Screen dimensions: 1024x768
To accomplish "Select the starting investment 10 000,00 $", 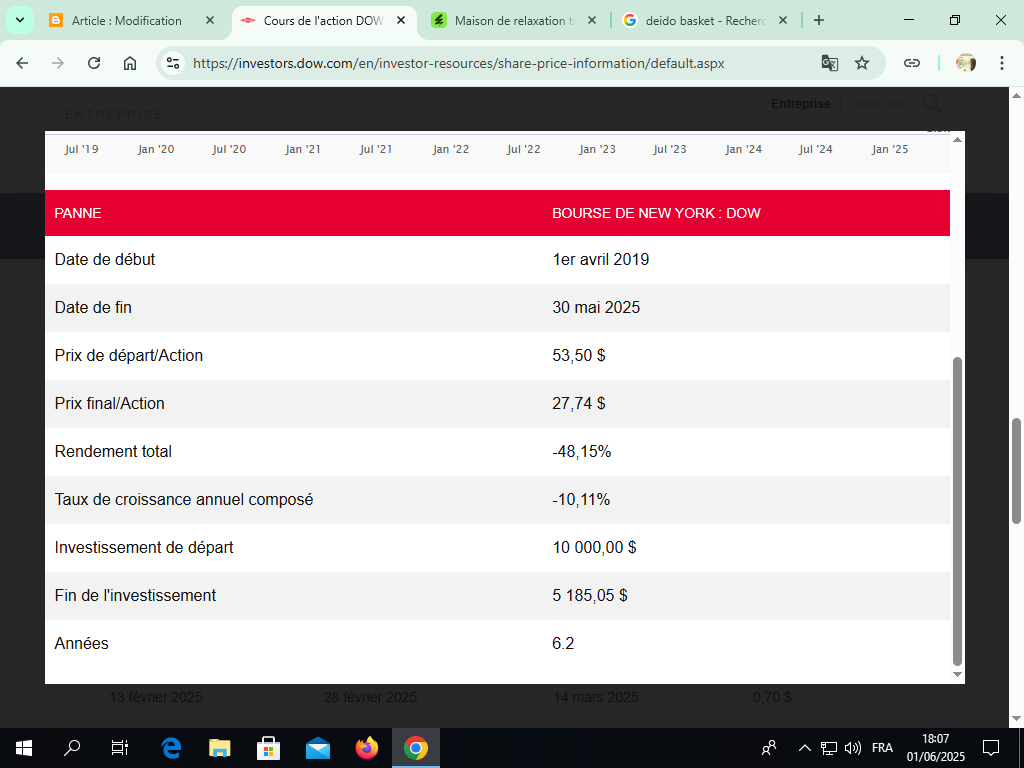I will coord(594,547).
